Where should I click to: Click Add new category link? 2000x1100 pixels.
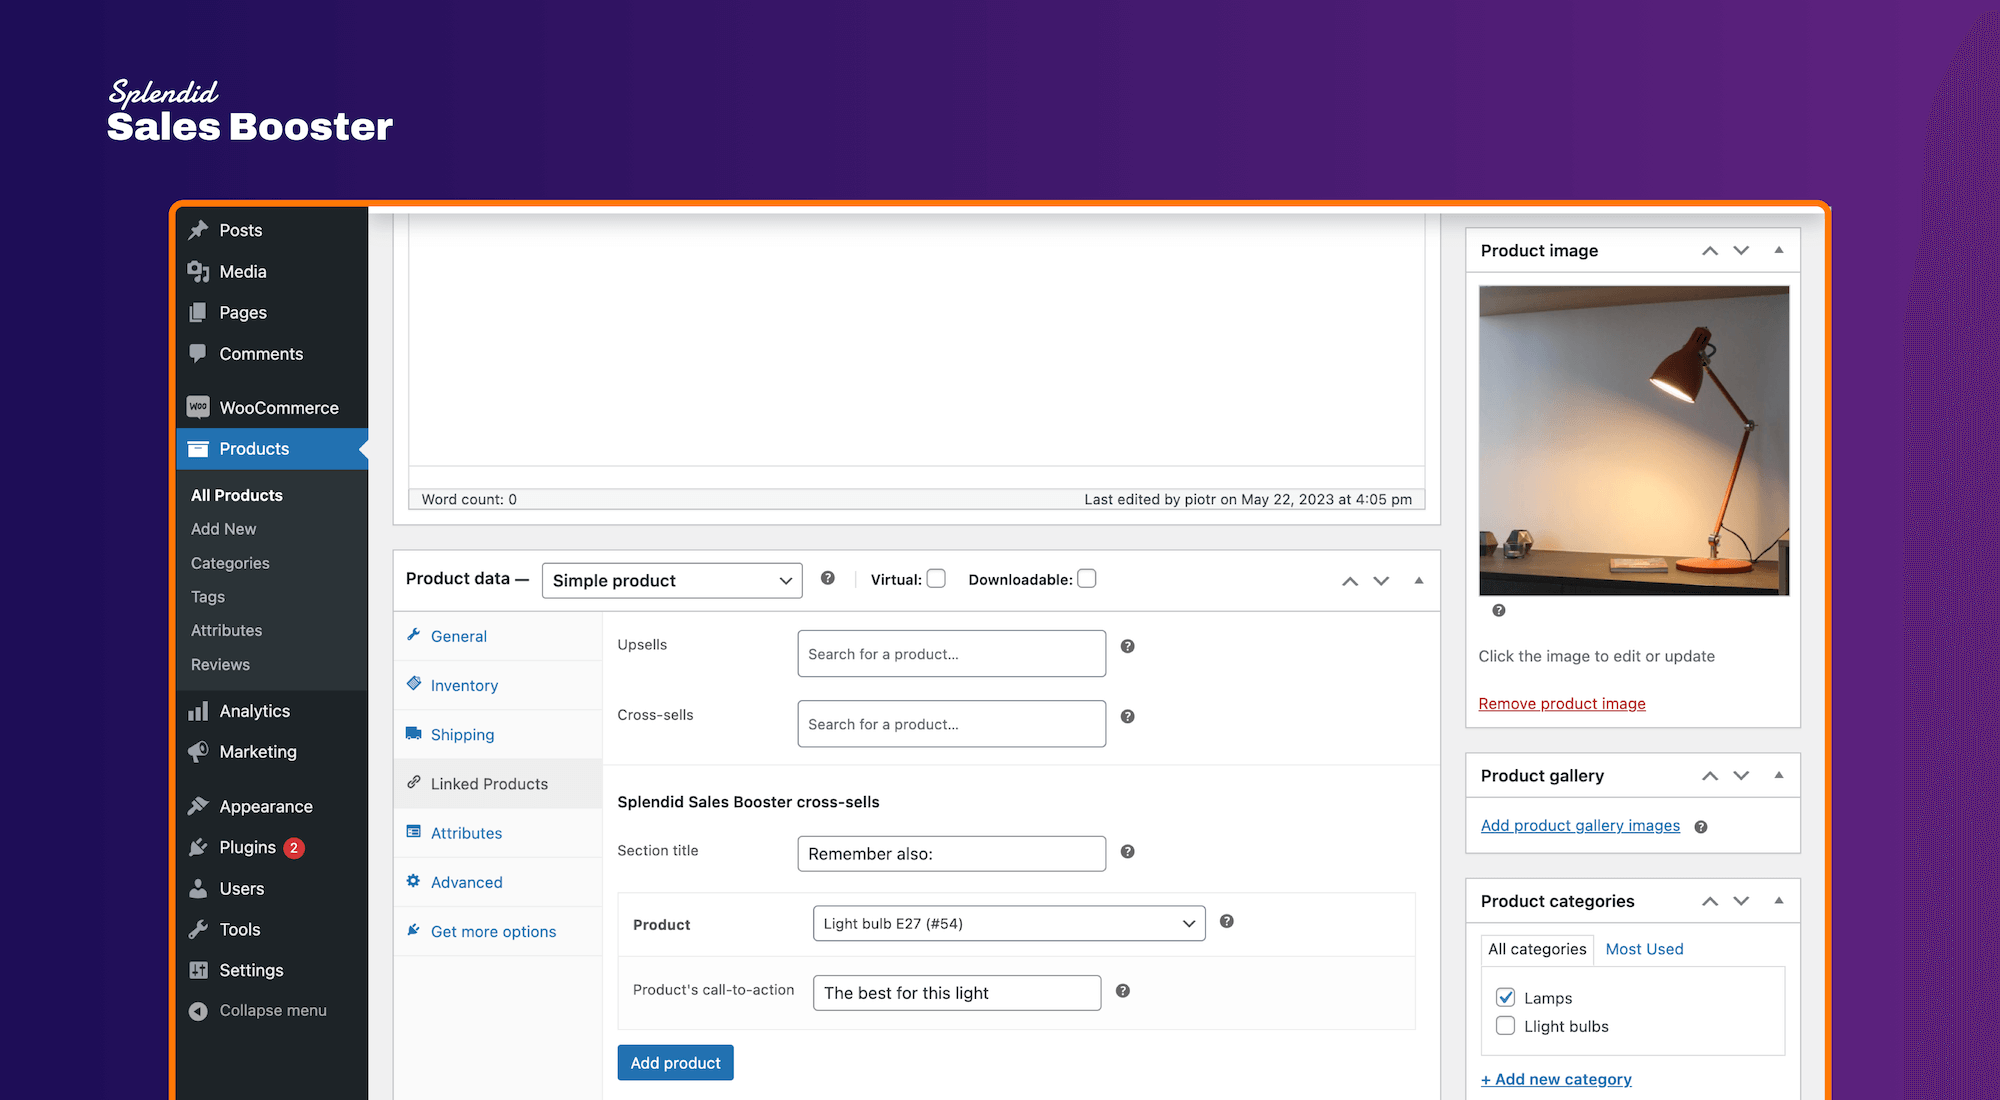(1556, 1079)
